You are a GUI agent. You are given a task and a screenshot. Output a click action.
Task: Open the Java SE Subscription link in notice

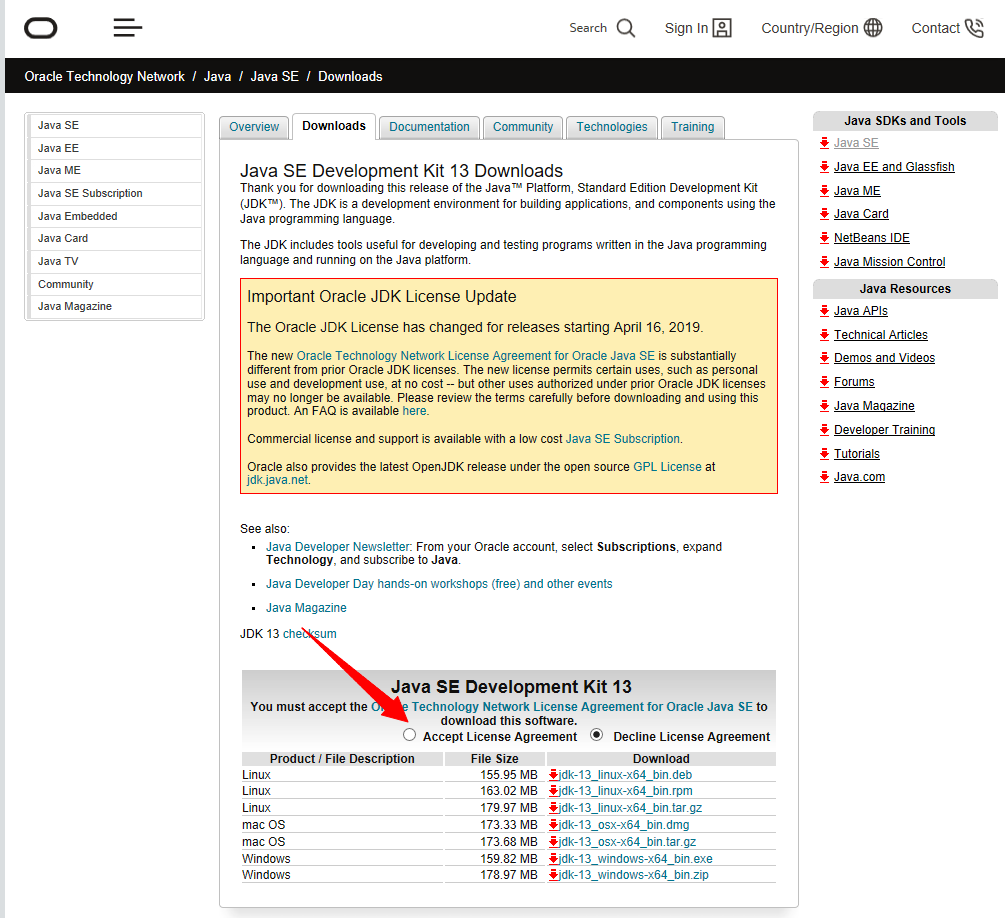click(x=622, y=439)
